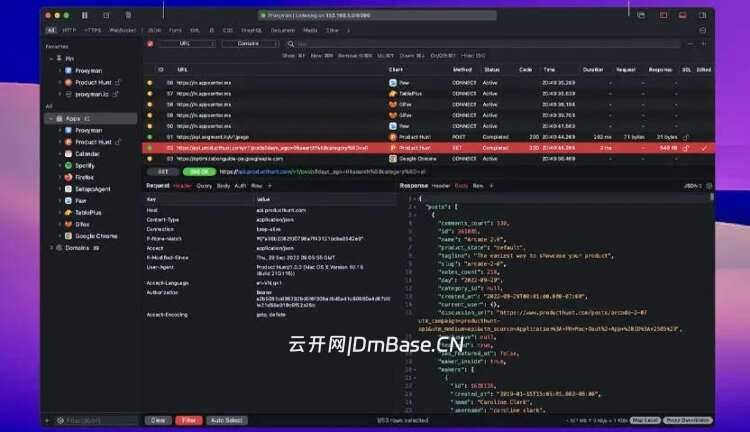The image size is (750, 432).
Task: Select the HTTPS protocol filter tab
Action: click(92, 30)
